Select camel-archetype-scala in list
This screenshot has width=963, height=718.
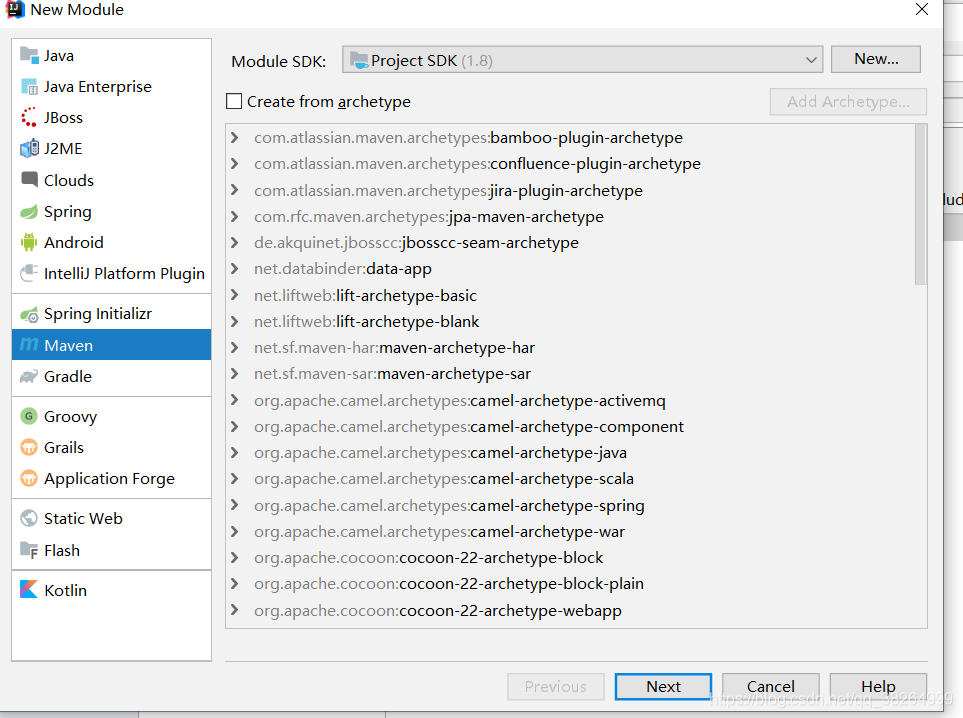click(x=443, y=478)
